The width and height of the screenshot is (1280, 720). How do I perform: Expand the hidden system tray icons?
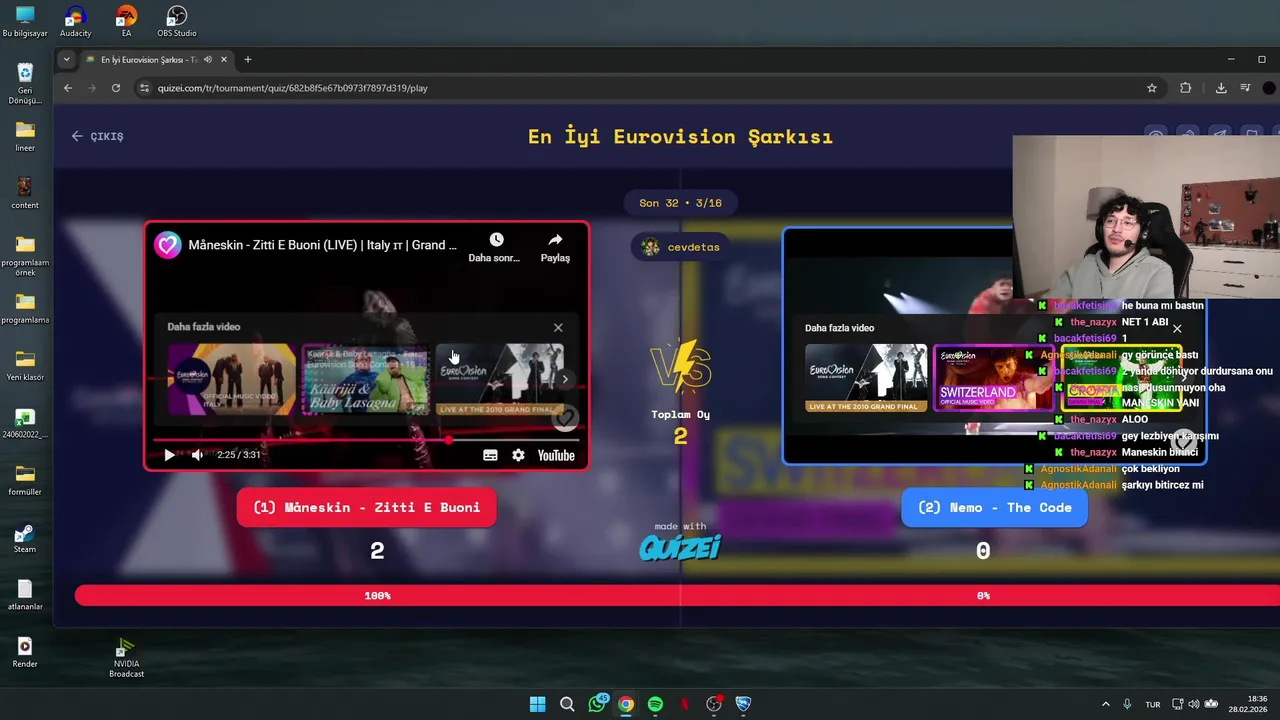(1105, 704)
